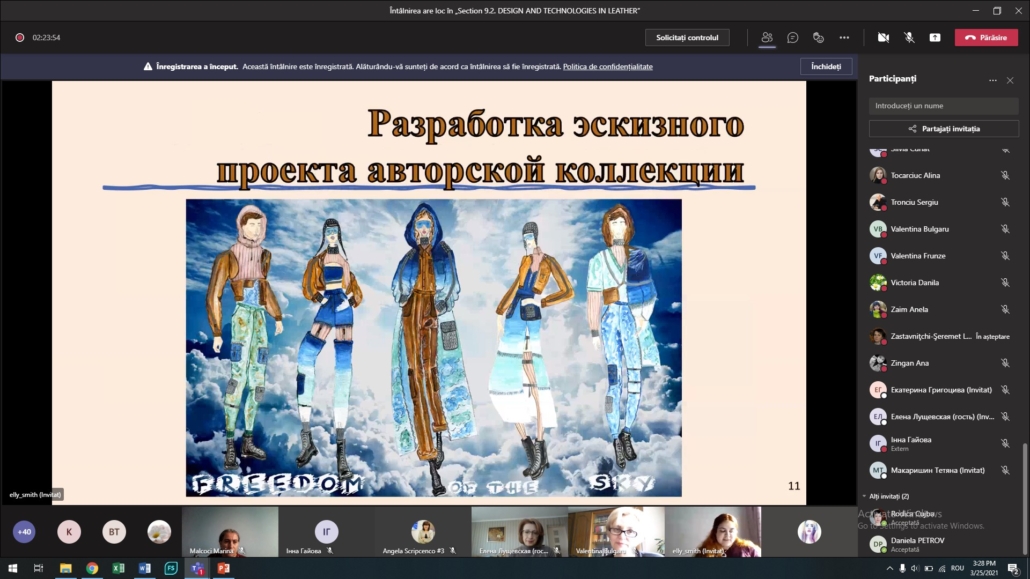Click muted mic icon for Valentina Frunze
This screenshot has width=1030, height=579.
[1005, 256]
